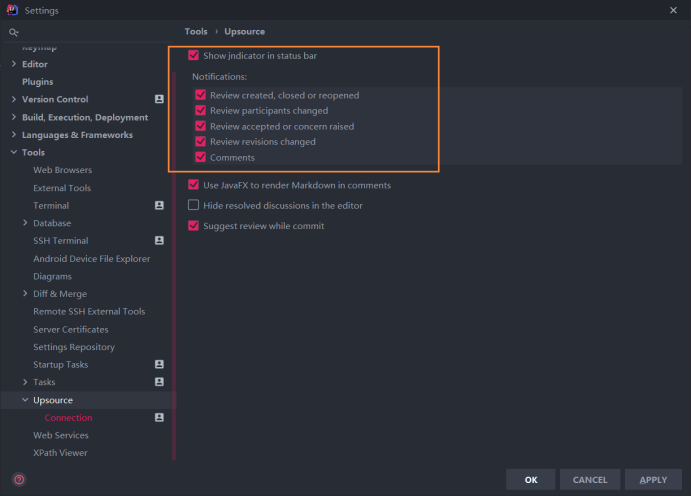Viewport: 691px width, 496px height.
Task: Uncheck the Comments notification checkbox
Action: click(x=201, y=157)
